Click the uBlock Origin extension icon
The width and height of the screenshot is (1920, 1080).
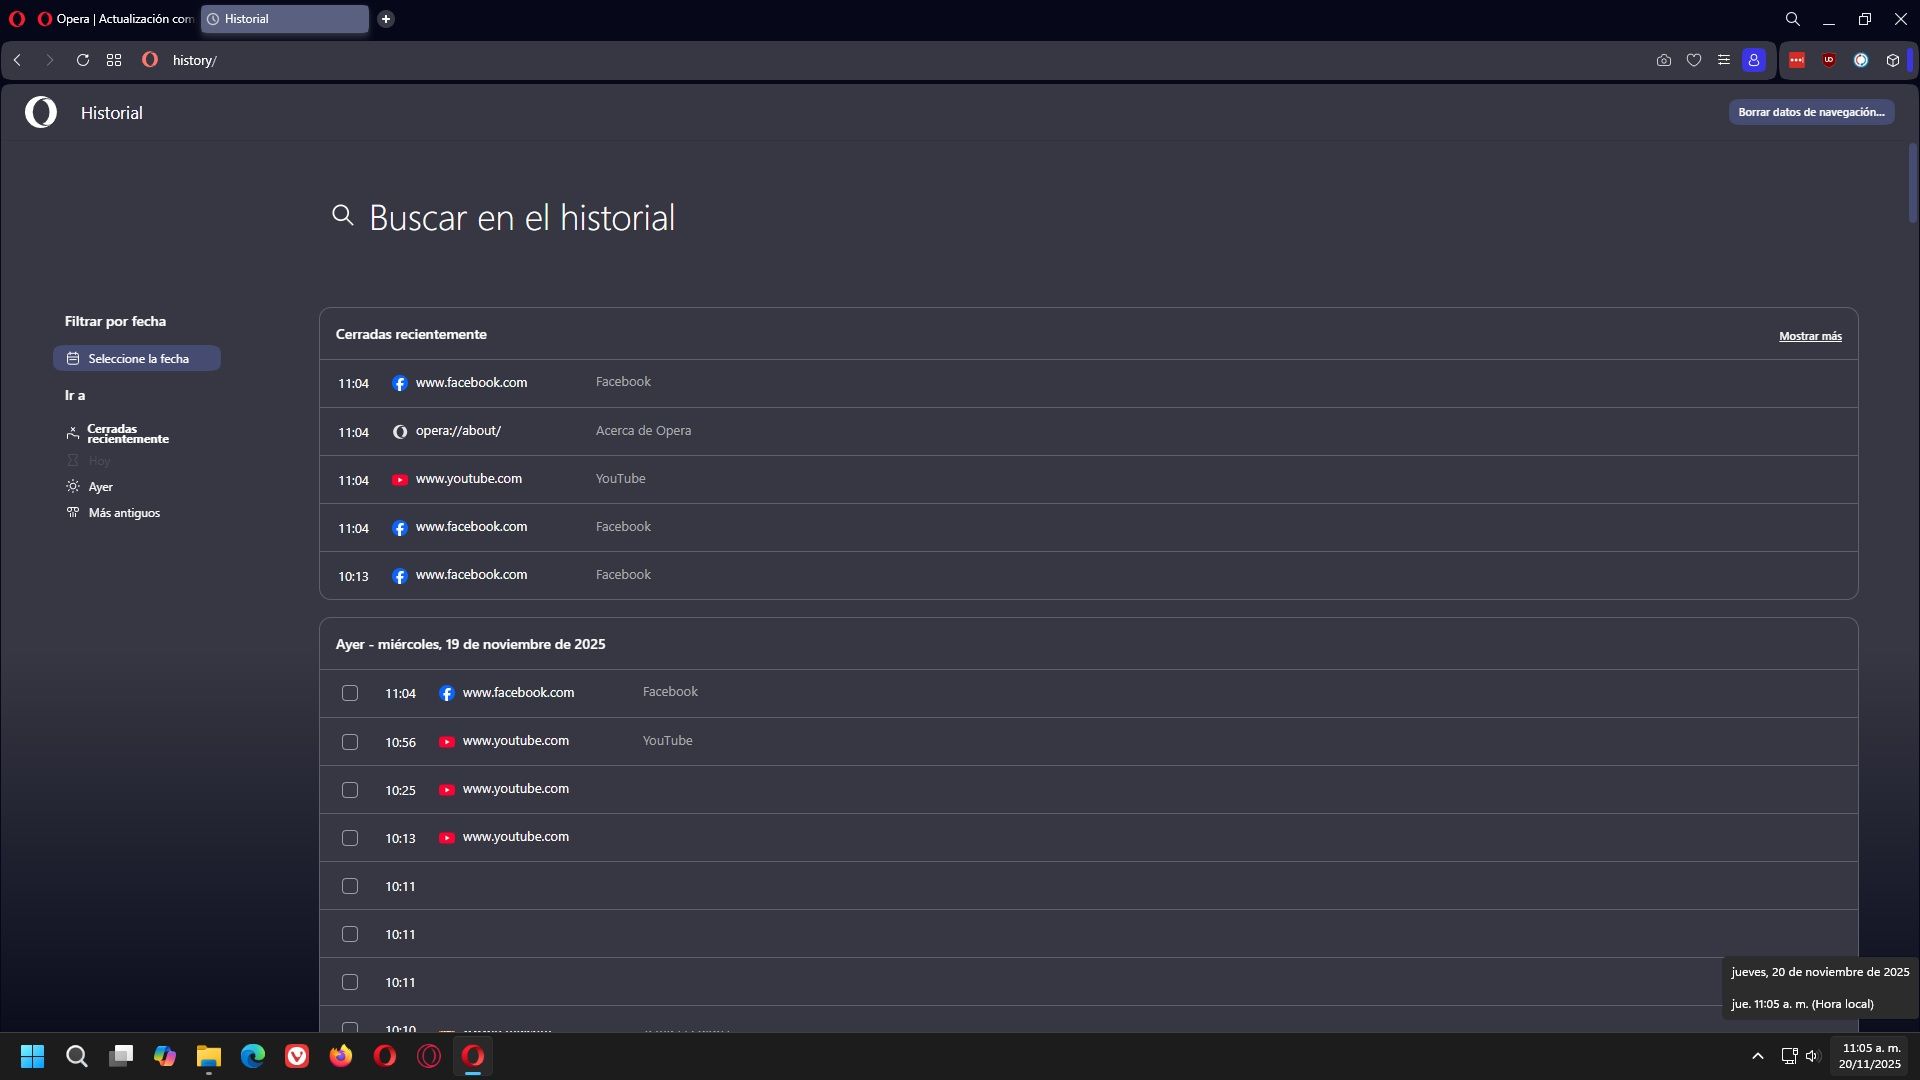(x=1828, y=60)
